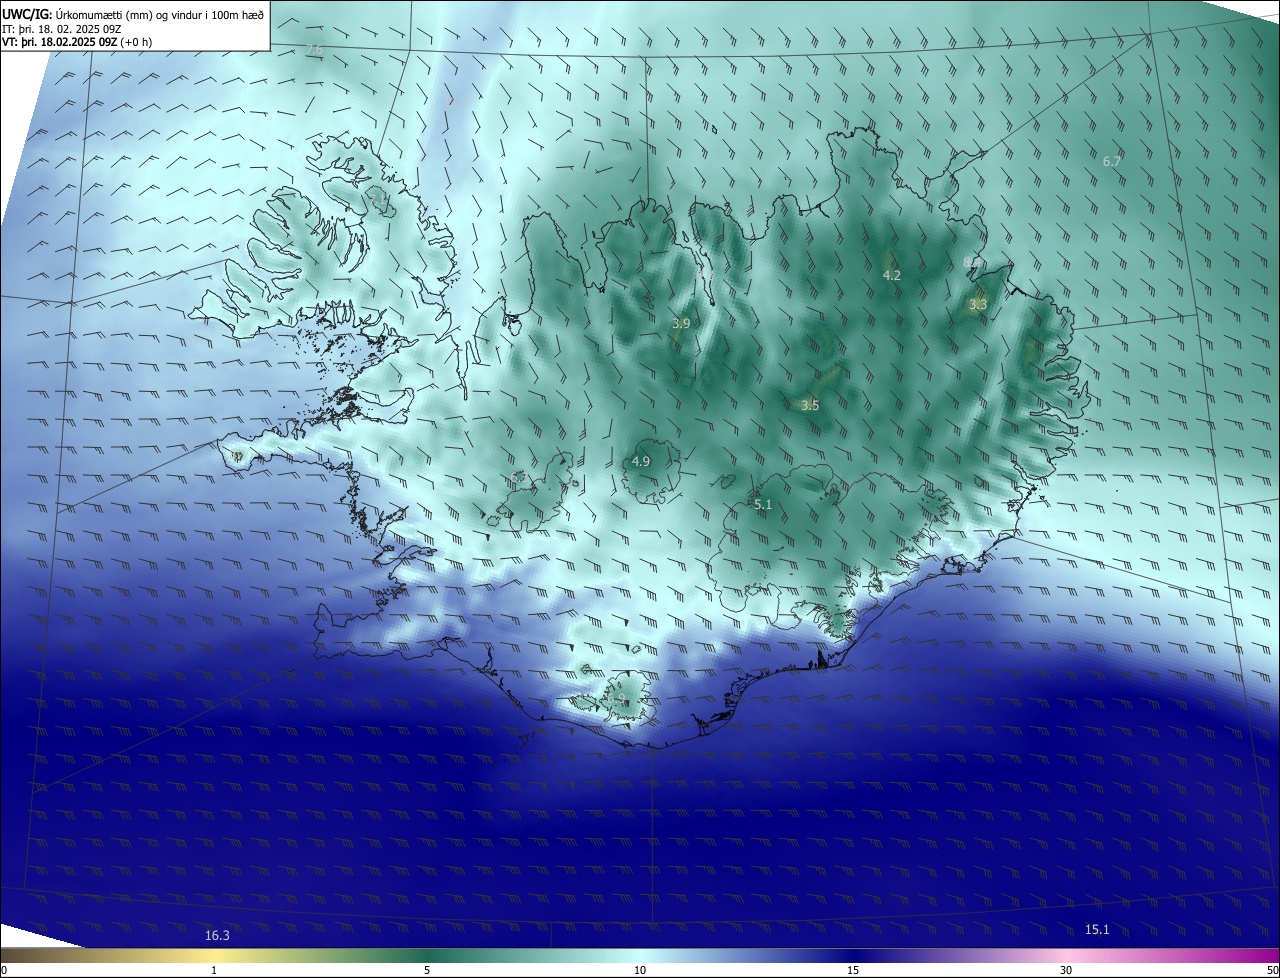Click the 5 tick on the colour scale
Screen dimensions: 1280x978
[427, 971]
